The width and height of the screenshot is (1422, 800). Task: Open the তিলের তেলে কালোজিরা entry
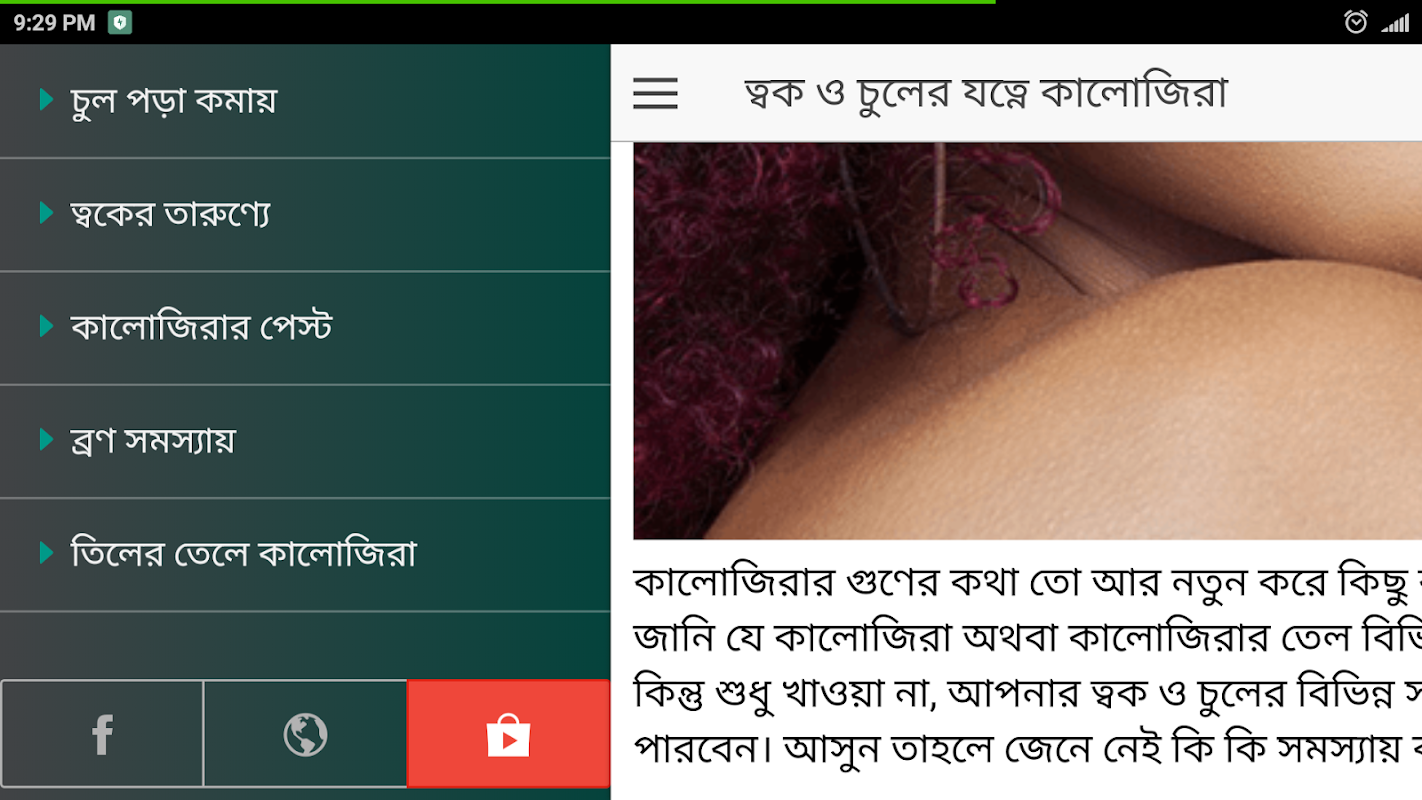305,553
